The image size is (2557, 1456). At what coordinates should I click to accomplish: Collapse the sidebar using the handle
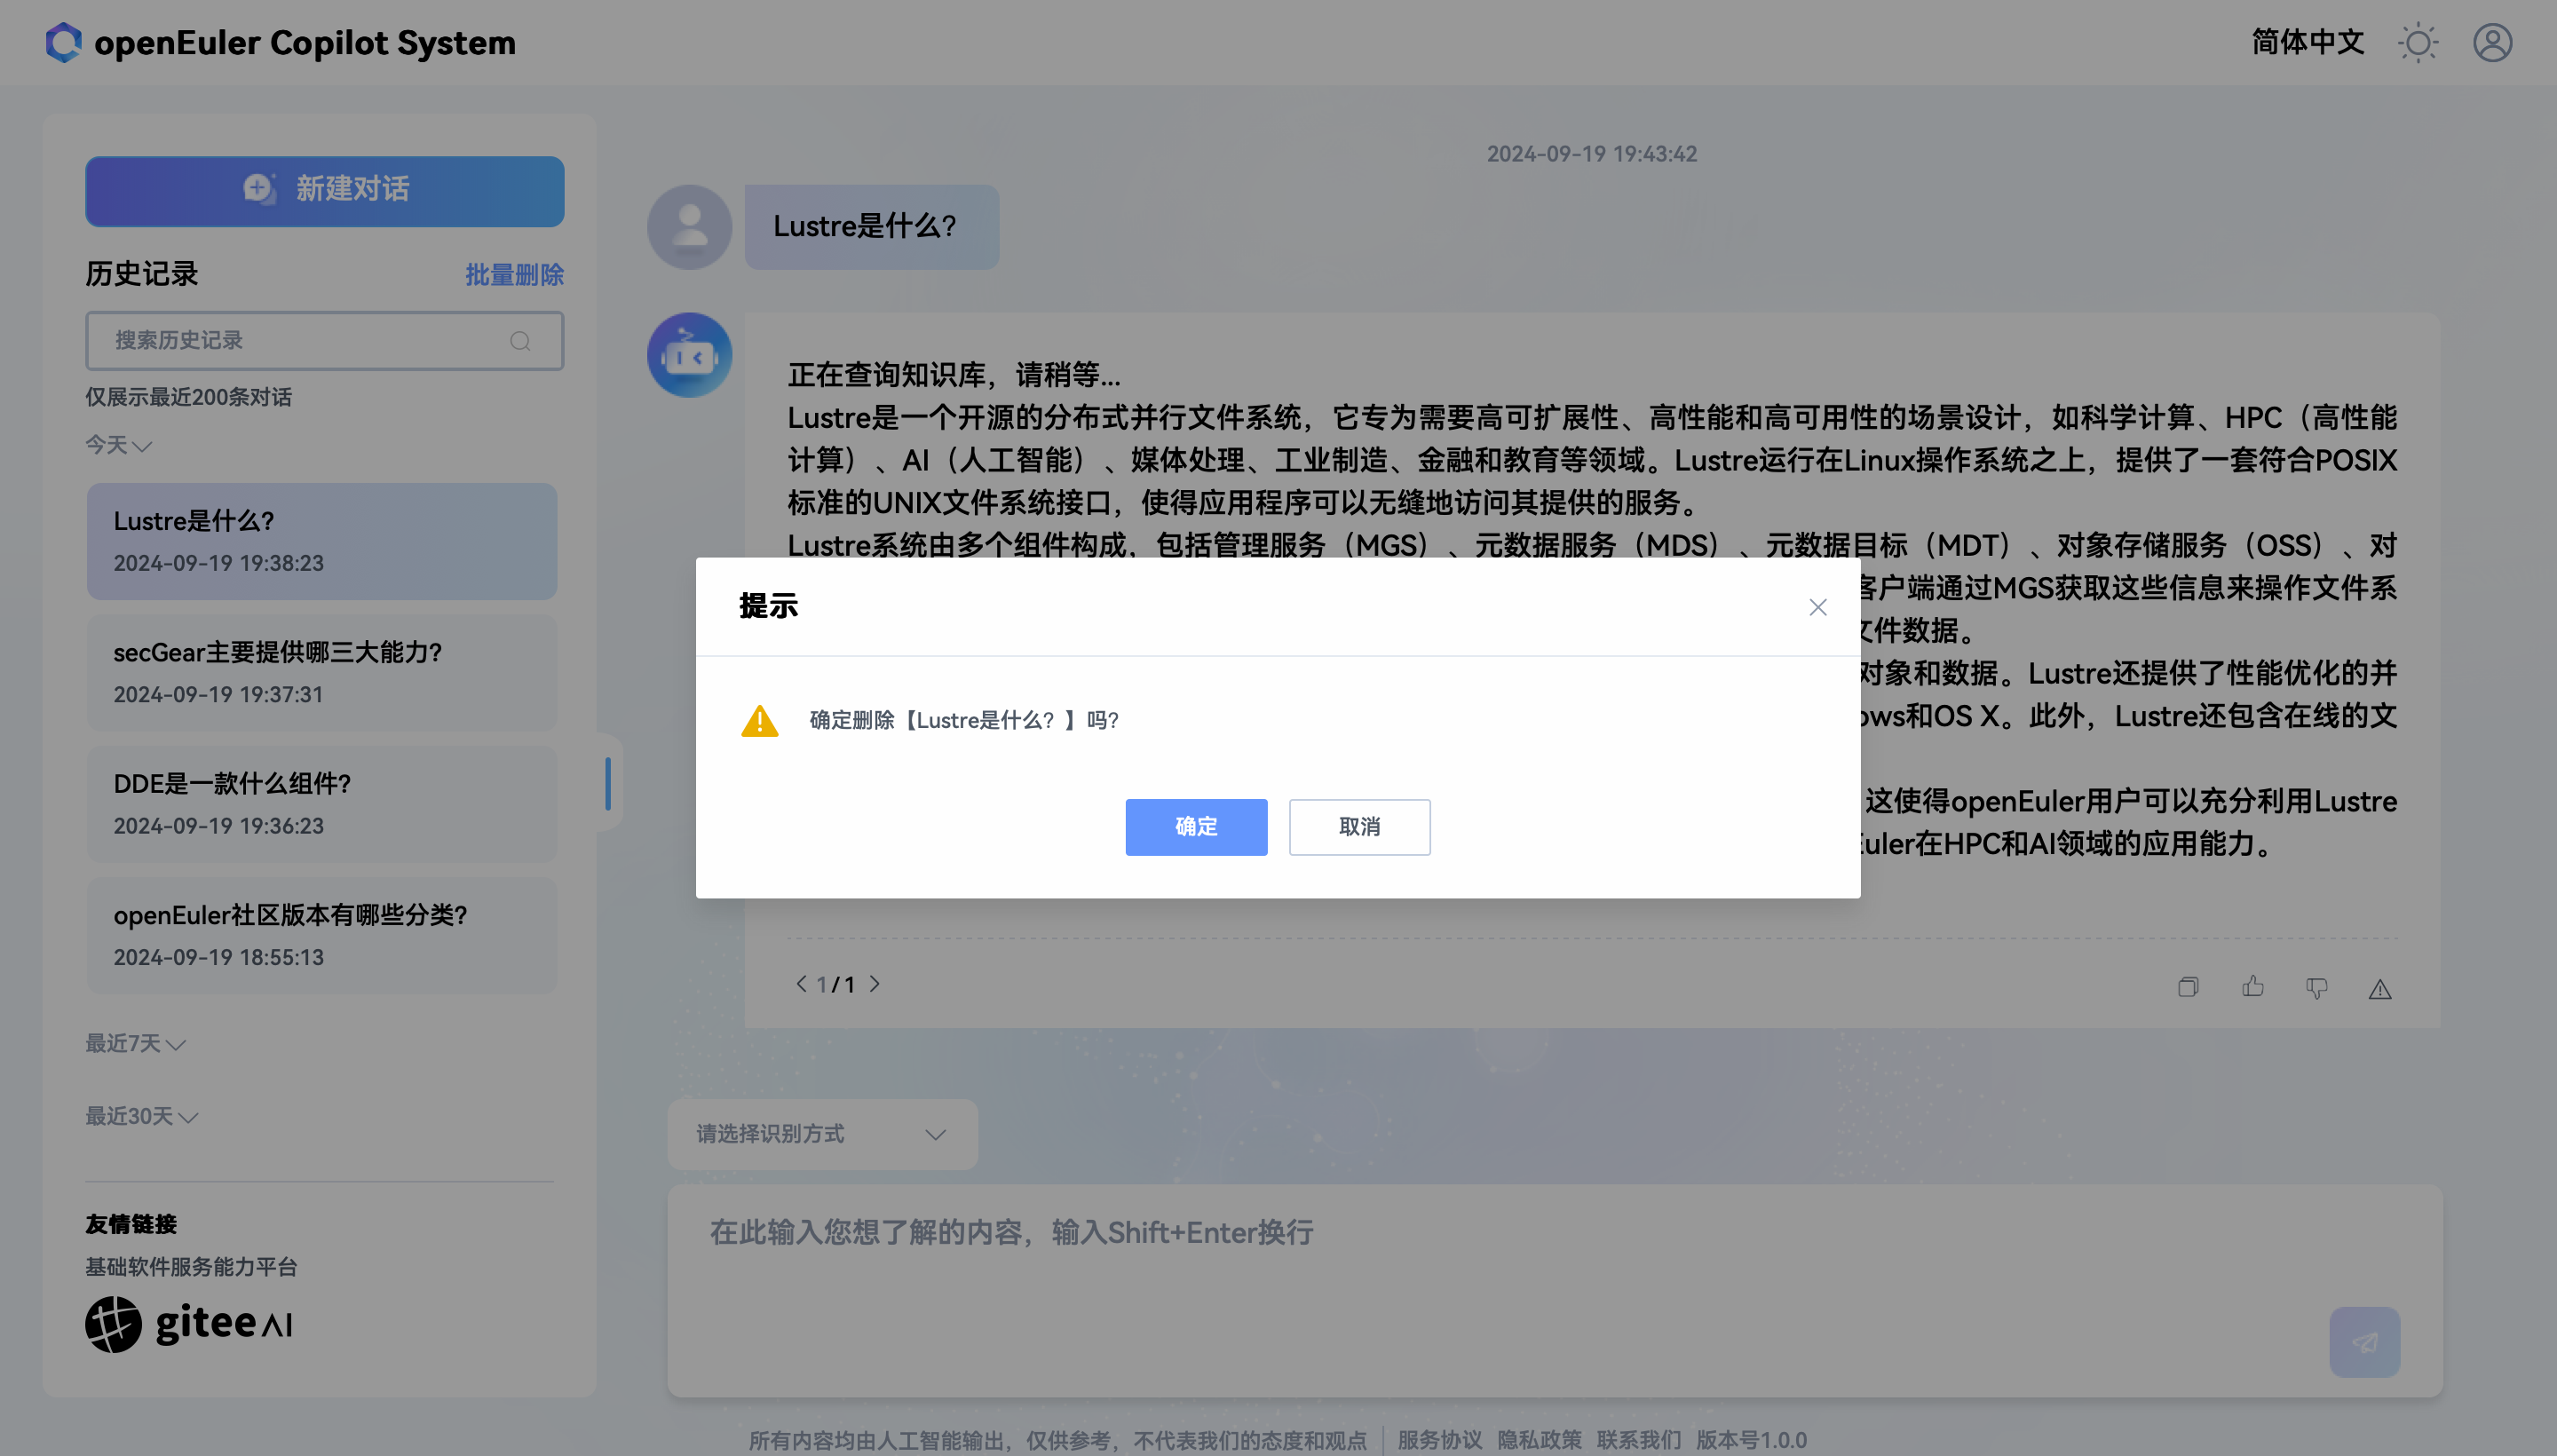608,783
